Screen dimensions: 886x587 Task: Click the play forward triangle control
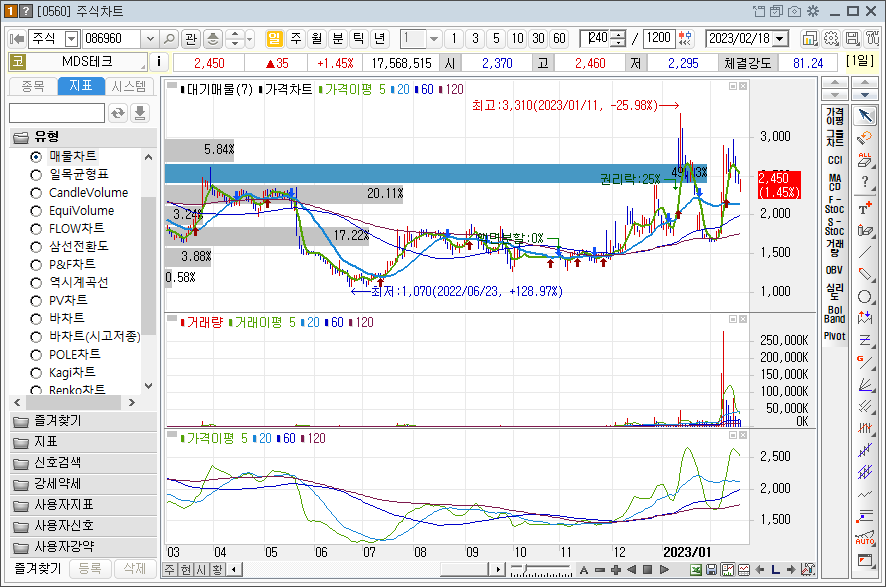click(664, 569)
